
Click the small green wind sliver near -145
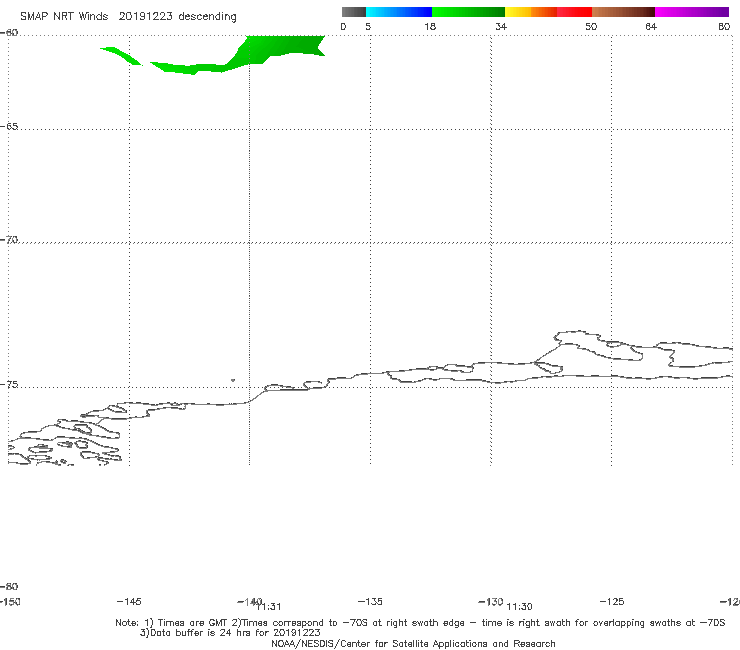[121, 56]
